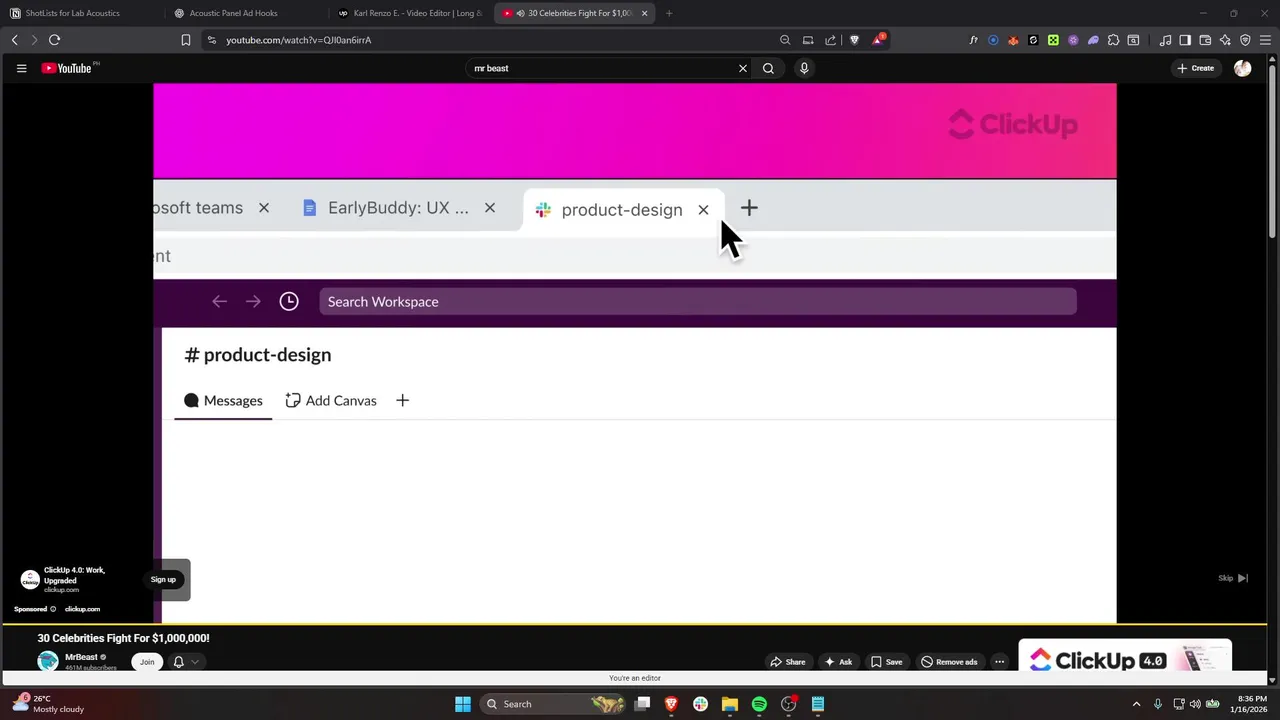
Task: Open the clickup.com sponsored link
Action: point(82,609)
